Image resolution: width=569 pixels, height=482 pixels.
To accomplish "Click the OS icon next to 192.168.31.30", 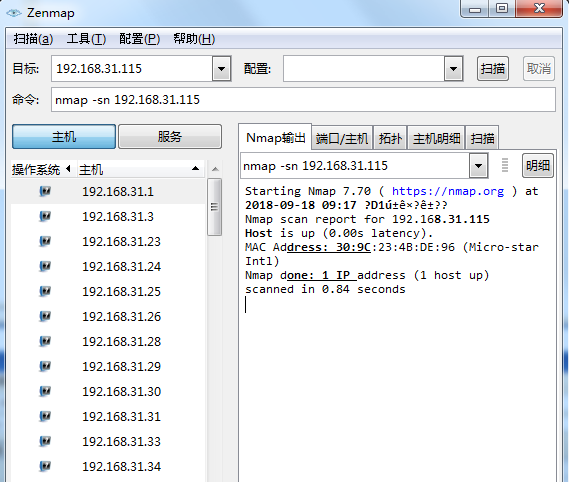I will pyautogui.click(x=45, y=392).
